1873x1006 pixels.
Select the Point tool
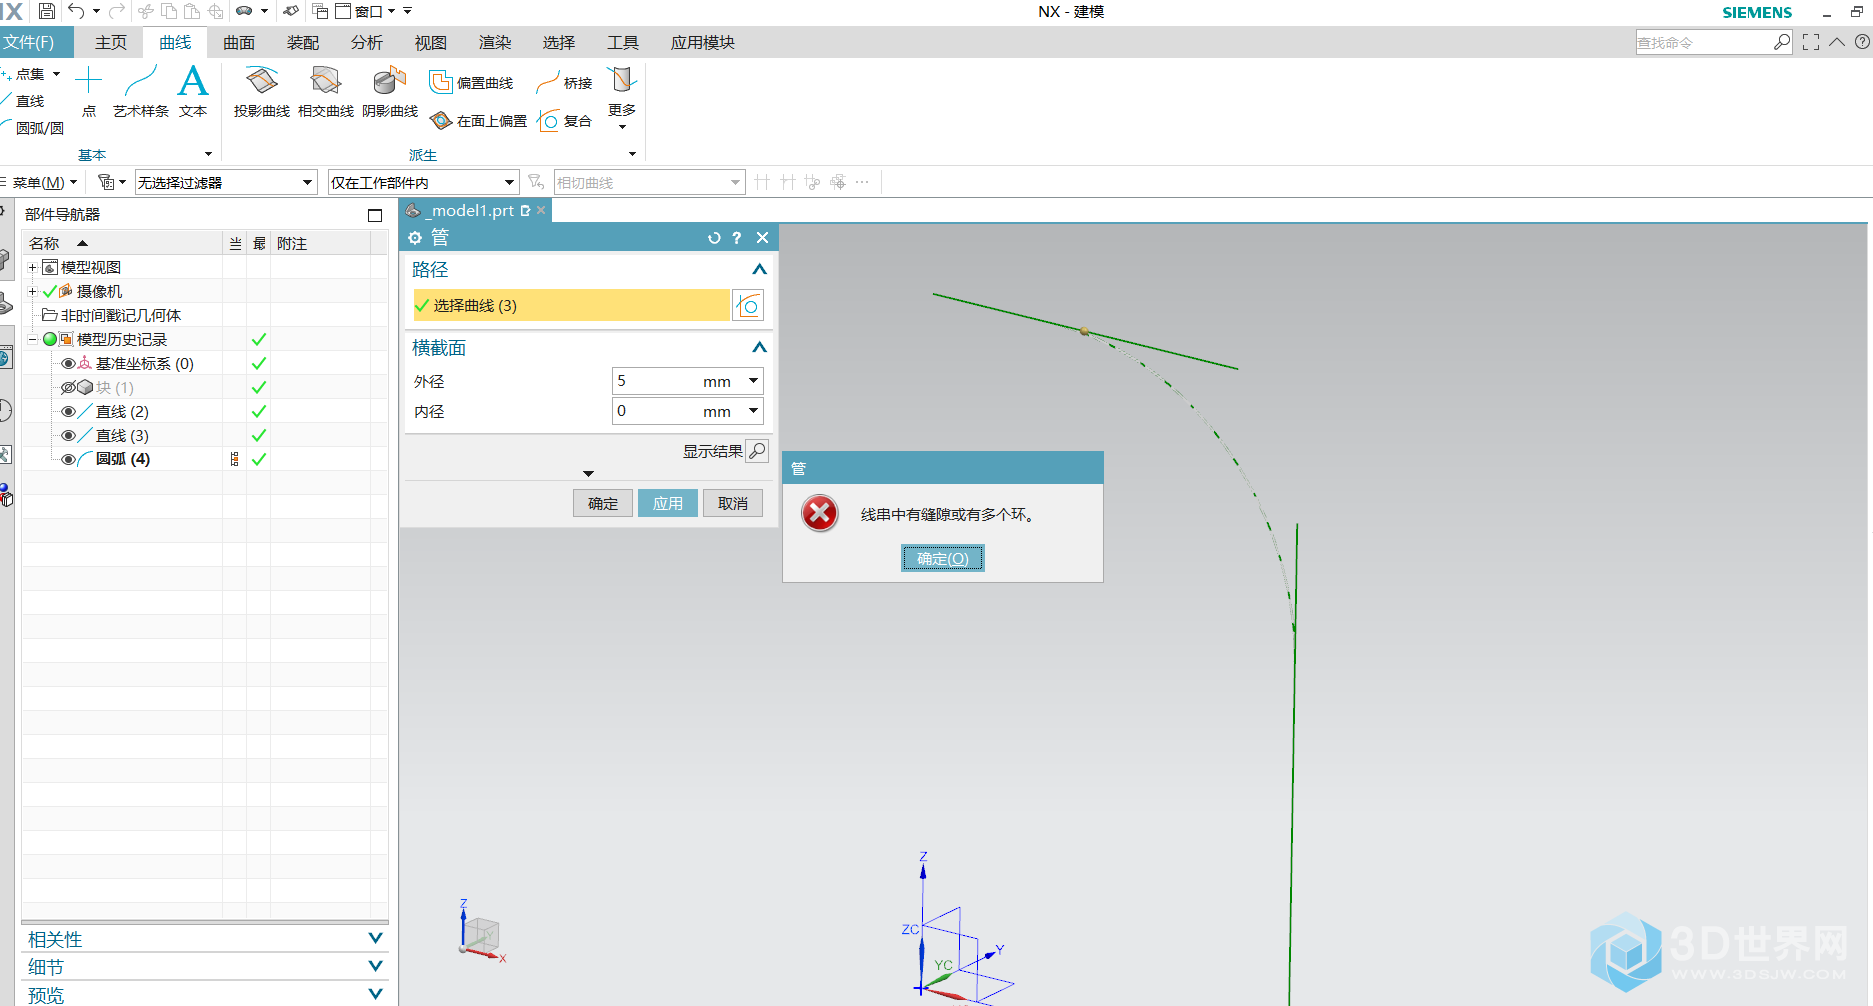pyautogui.click(x=89, y=92)
